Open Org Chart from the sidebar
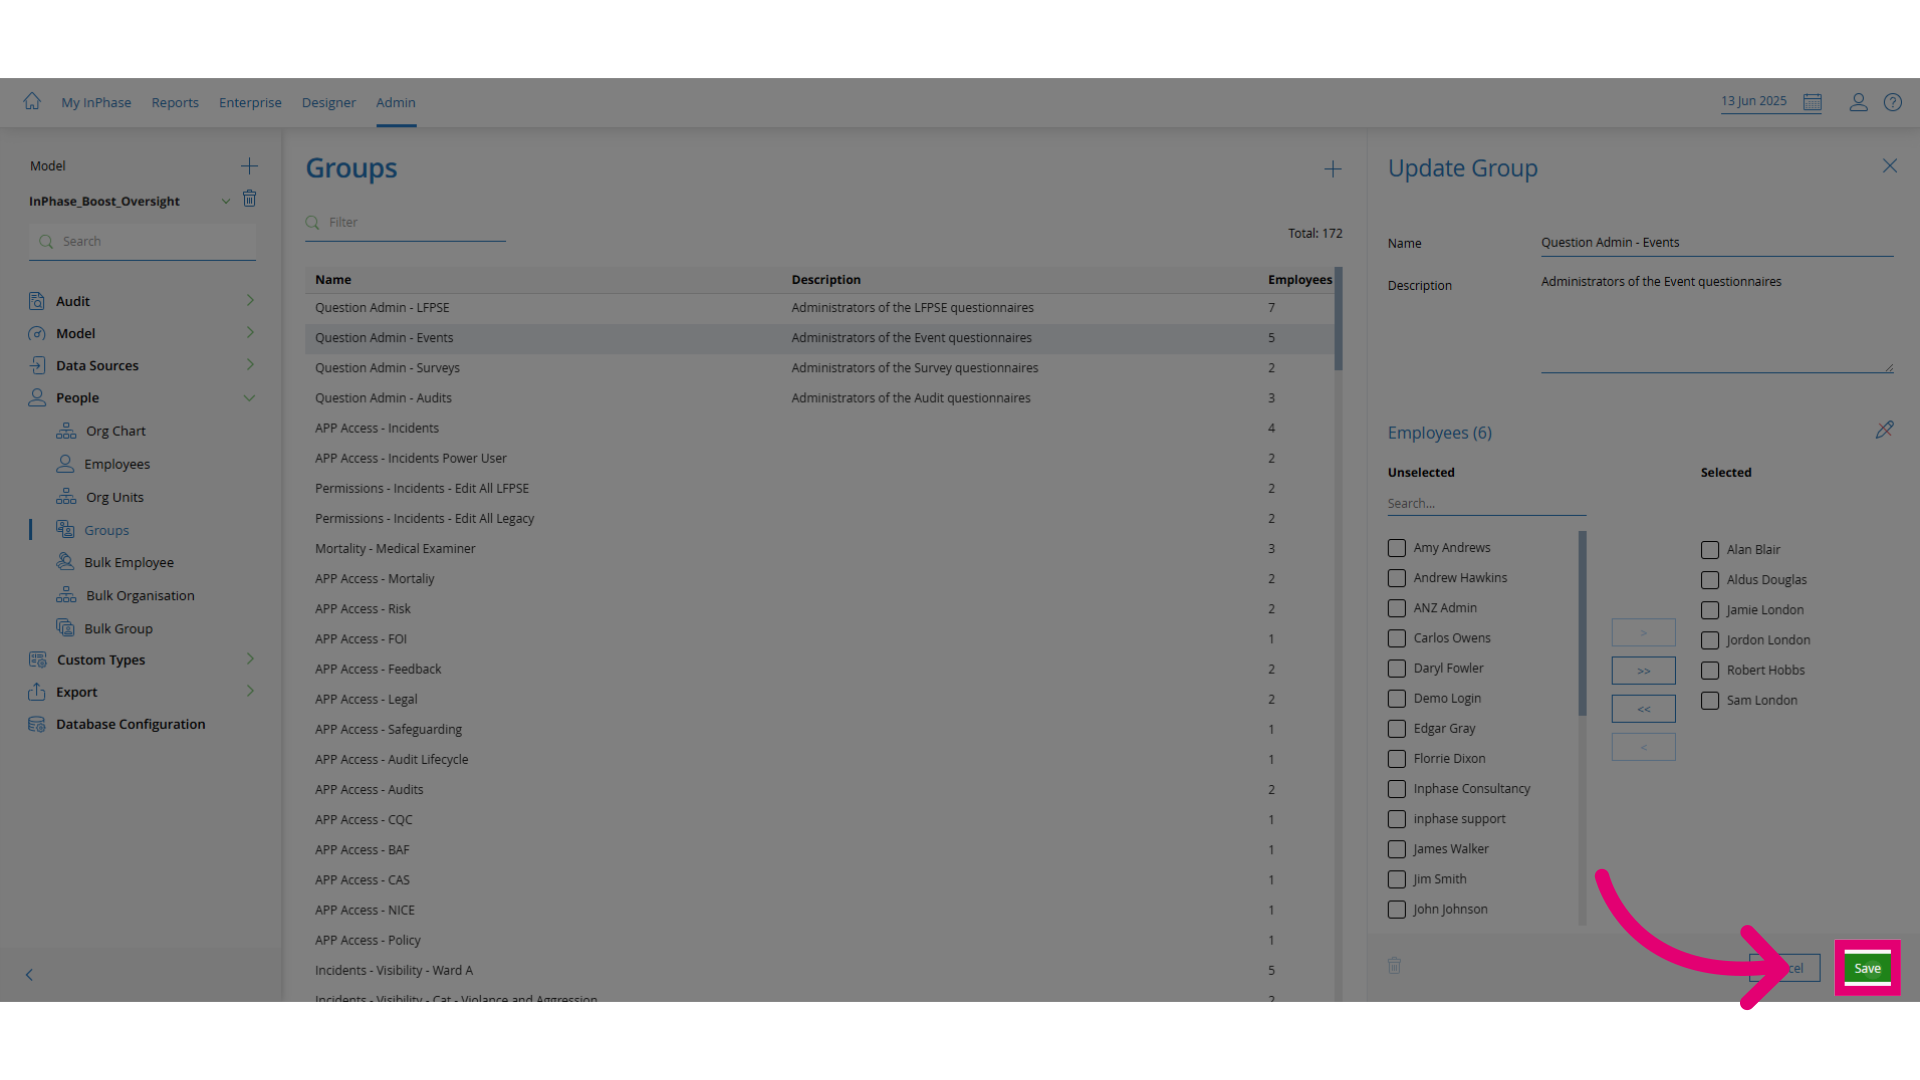1920x1080 pixels. tap(115, 431)
